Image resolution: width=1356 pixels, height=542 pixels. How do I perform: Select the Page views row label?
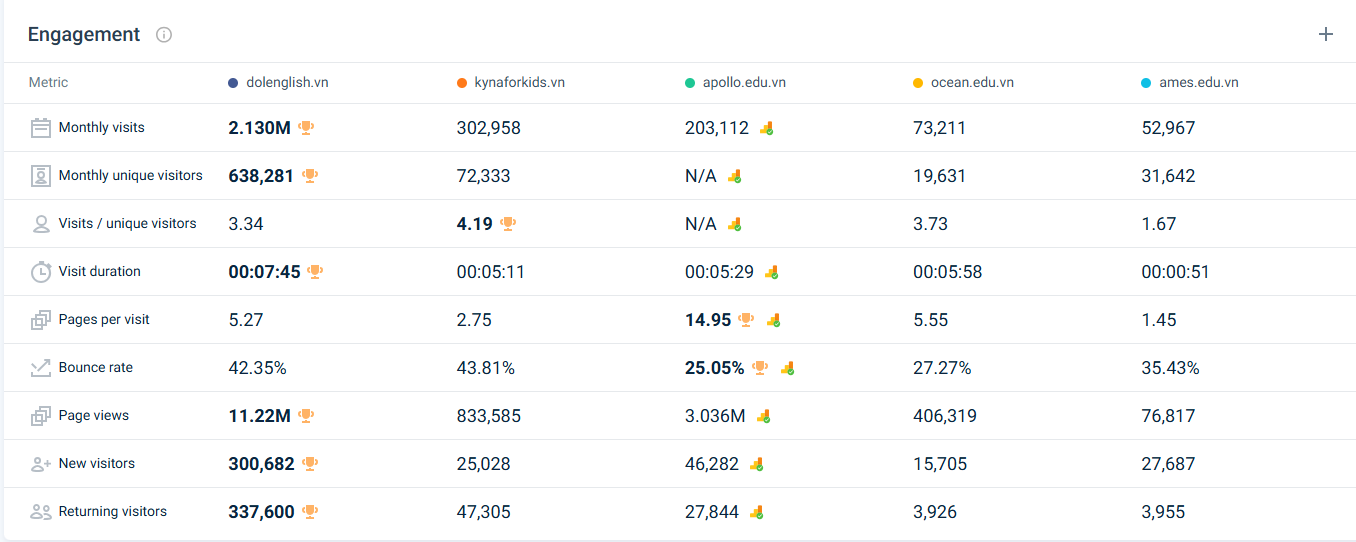coord(94,416)
